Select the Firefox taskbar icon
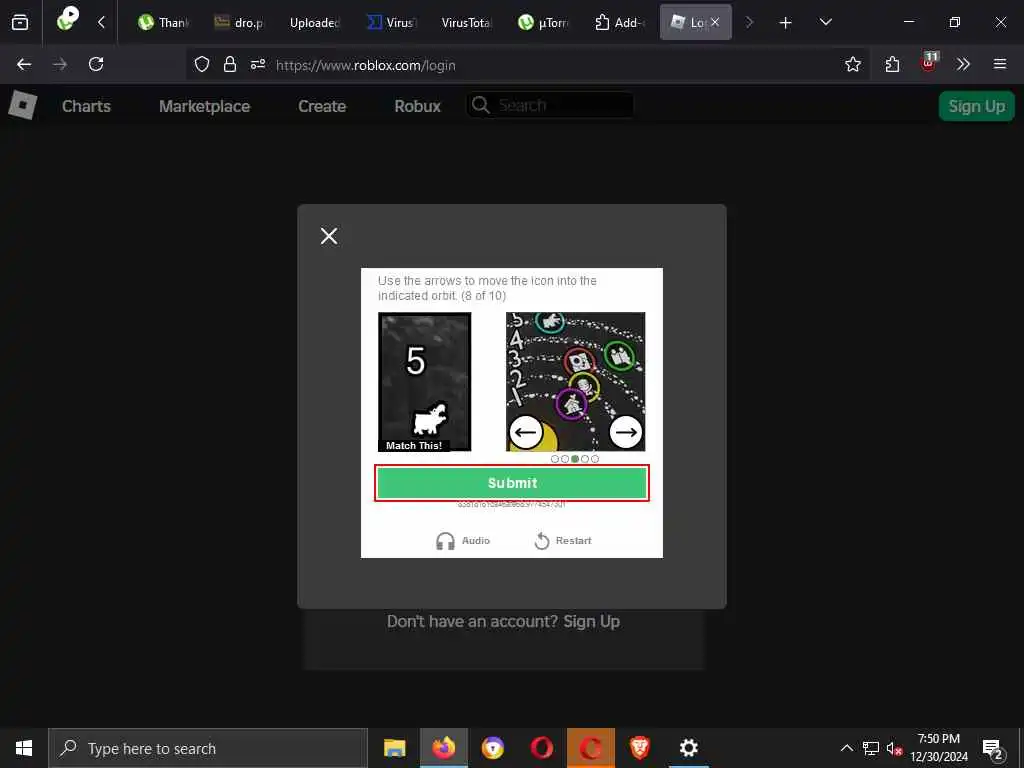 [443, 748]
